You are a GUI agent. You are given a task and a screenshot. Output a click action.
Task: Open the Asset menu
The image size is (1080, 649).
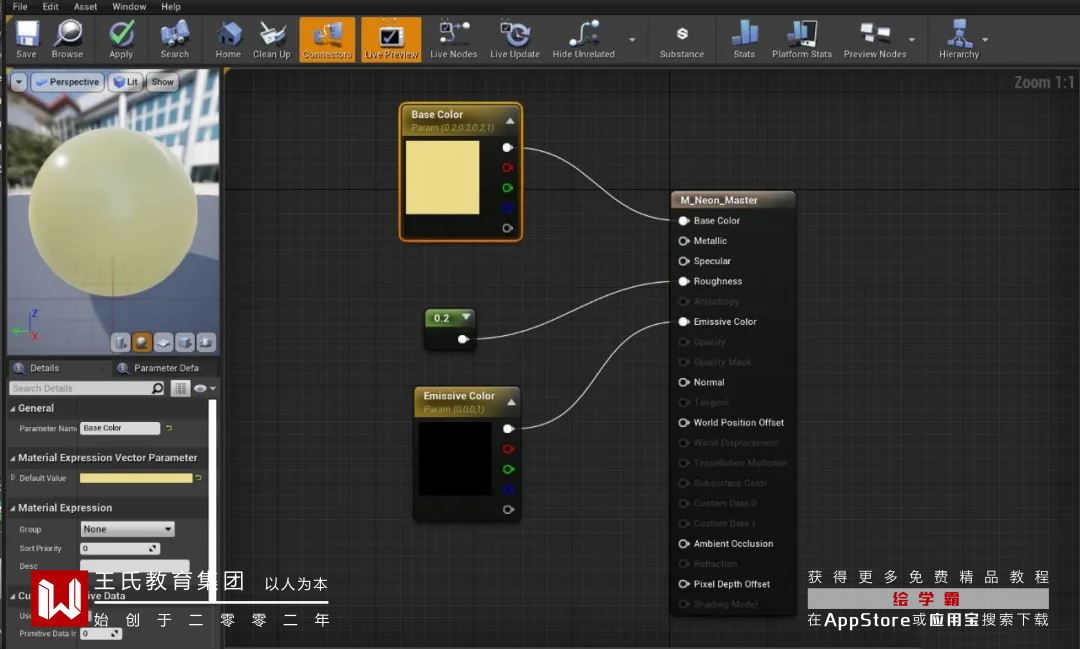(85, 6)
